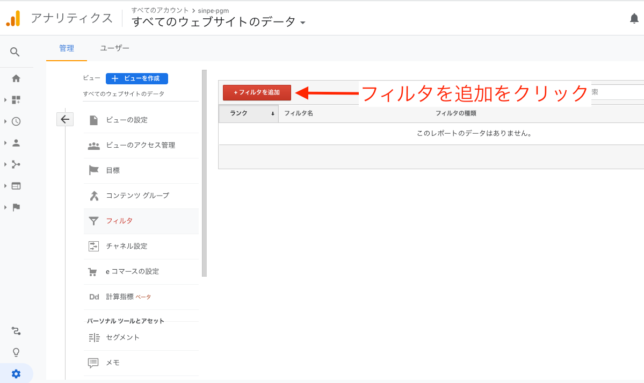
Task: Open ビューのアクセス管理
Action: 141,145
